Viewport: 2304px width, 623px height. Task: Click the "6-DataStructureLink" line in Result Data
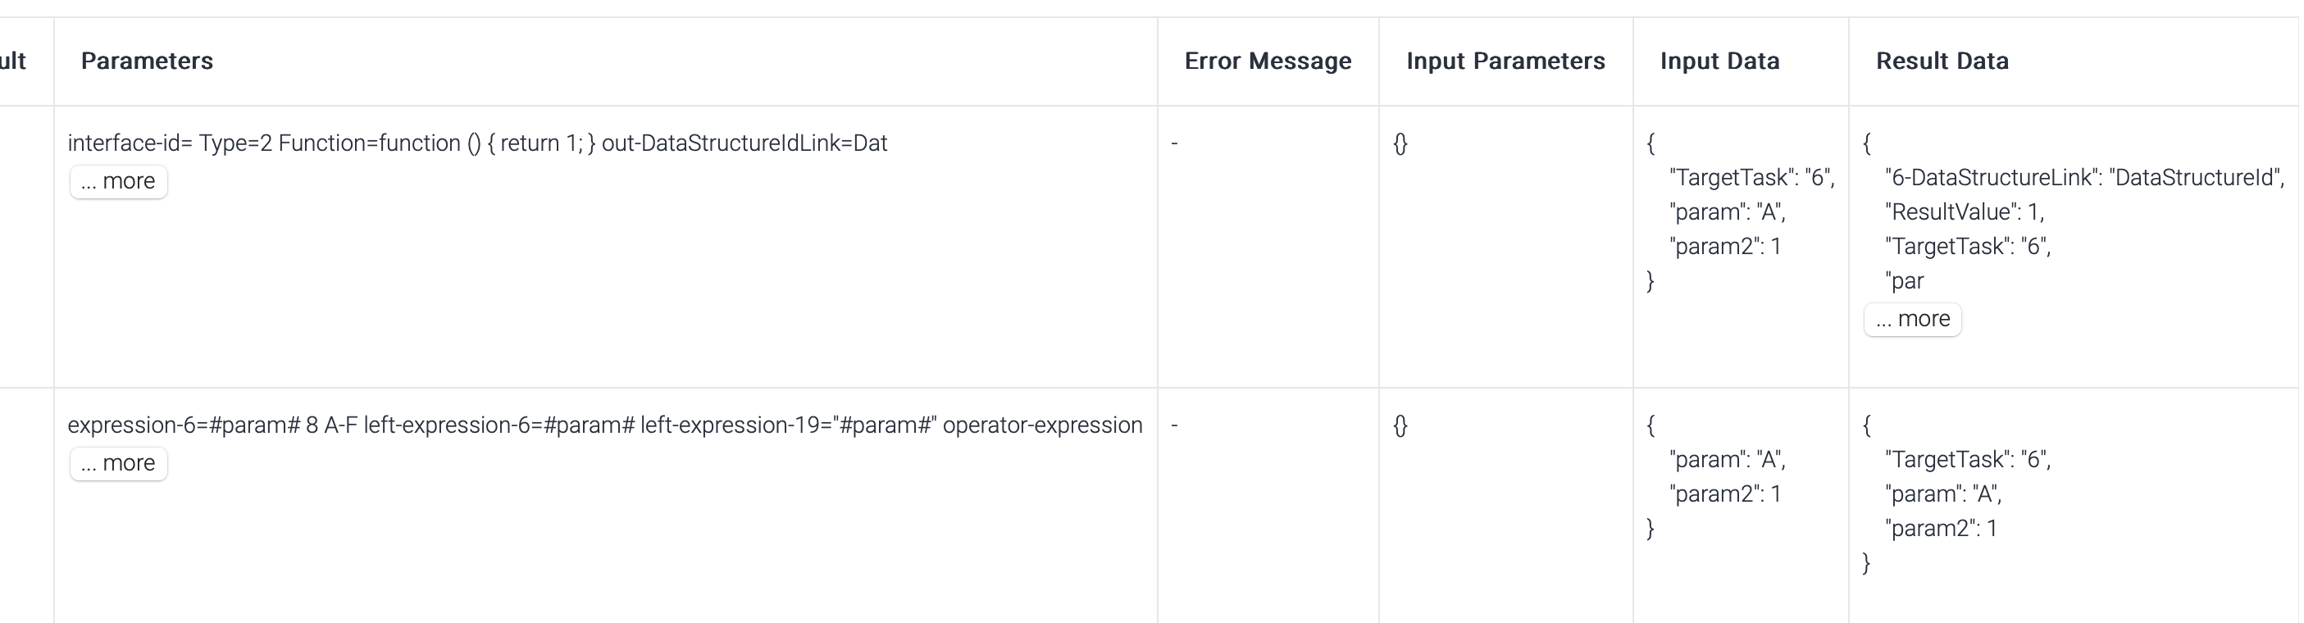2084,178
